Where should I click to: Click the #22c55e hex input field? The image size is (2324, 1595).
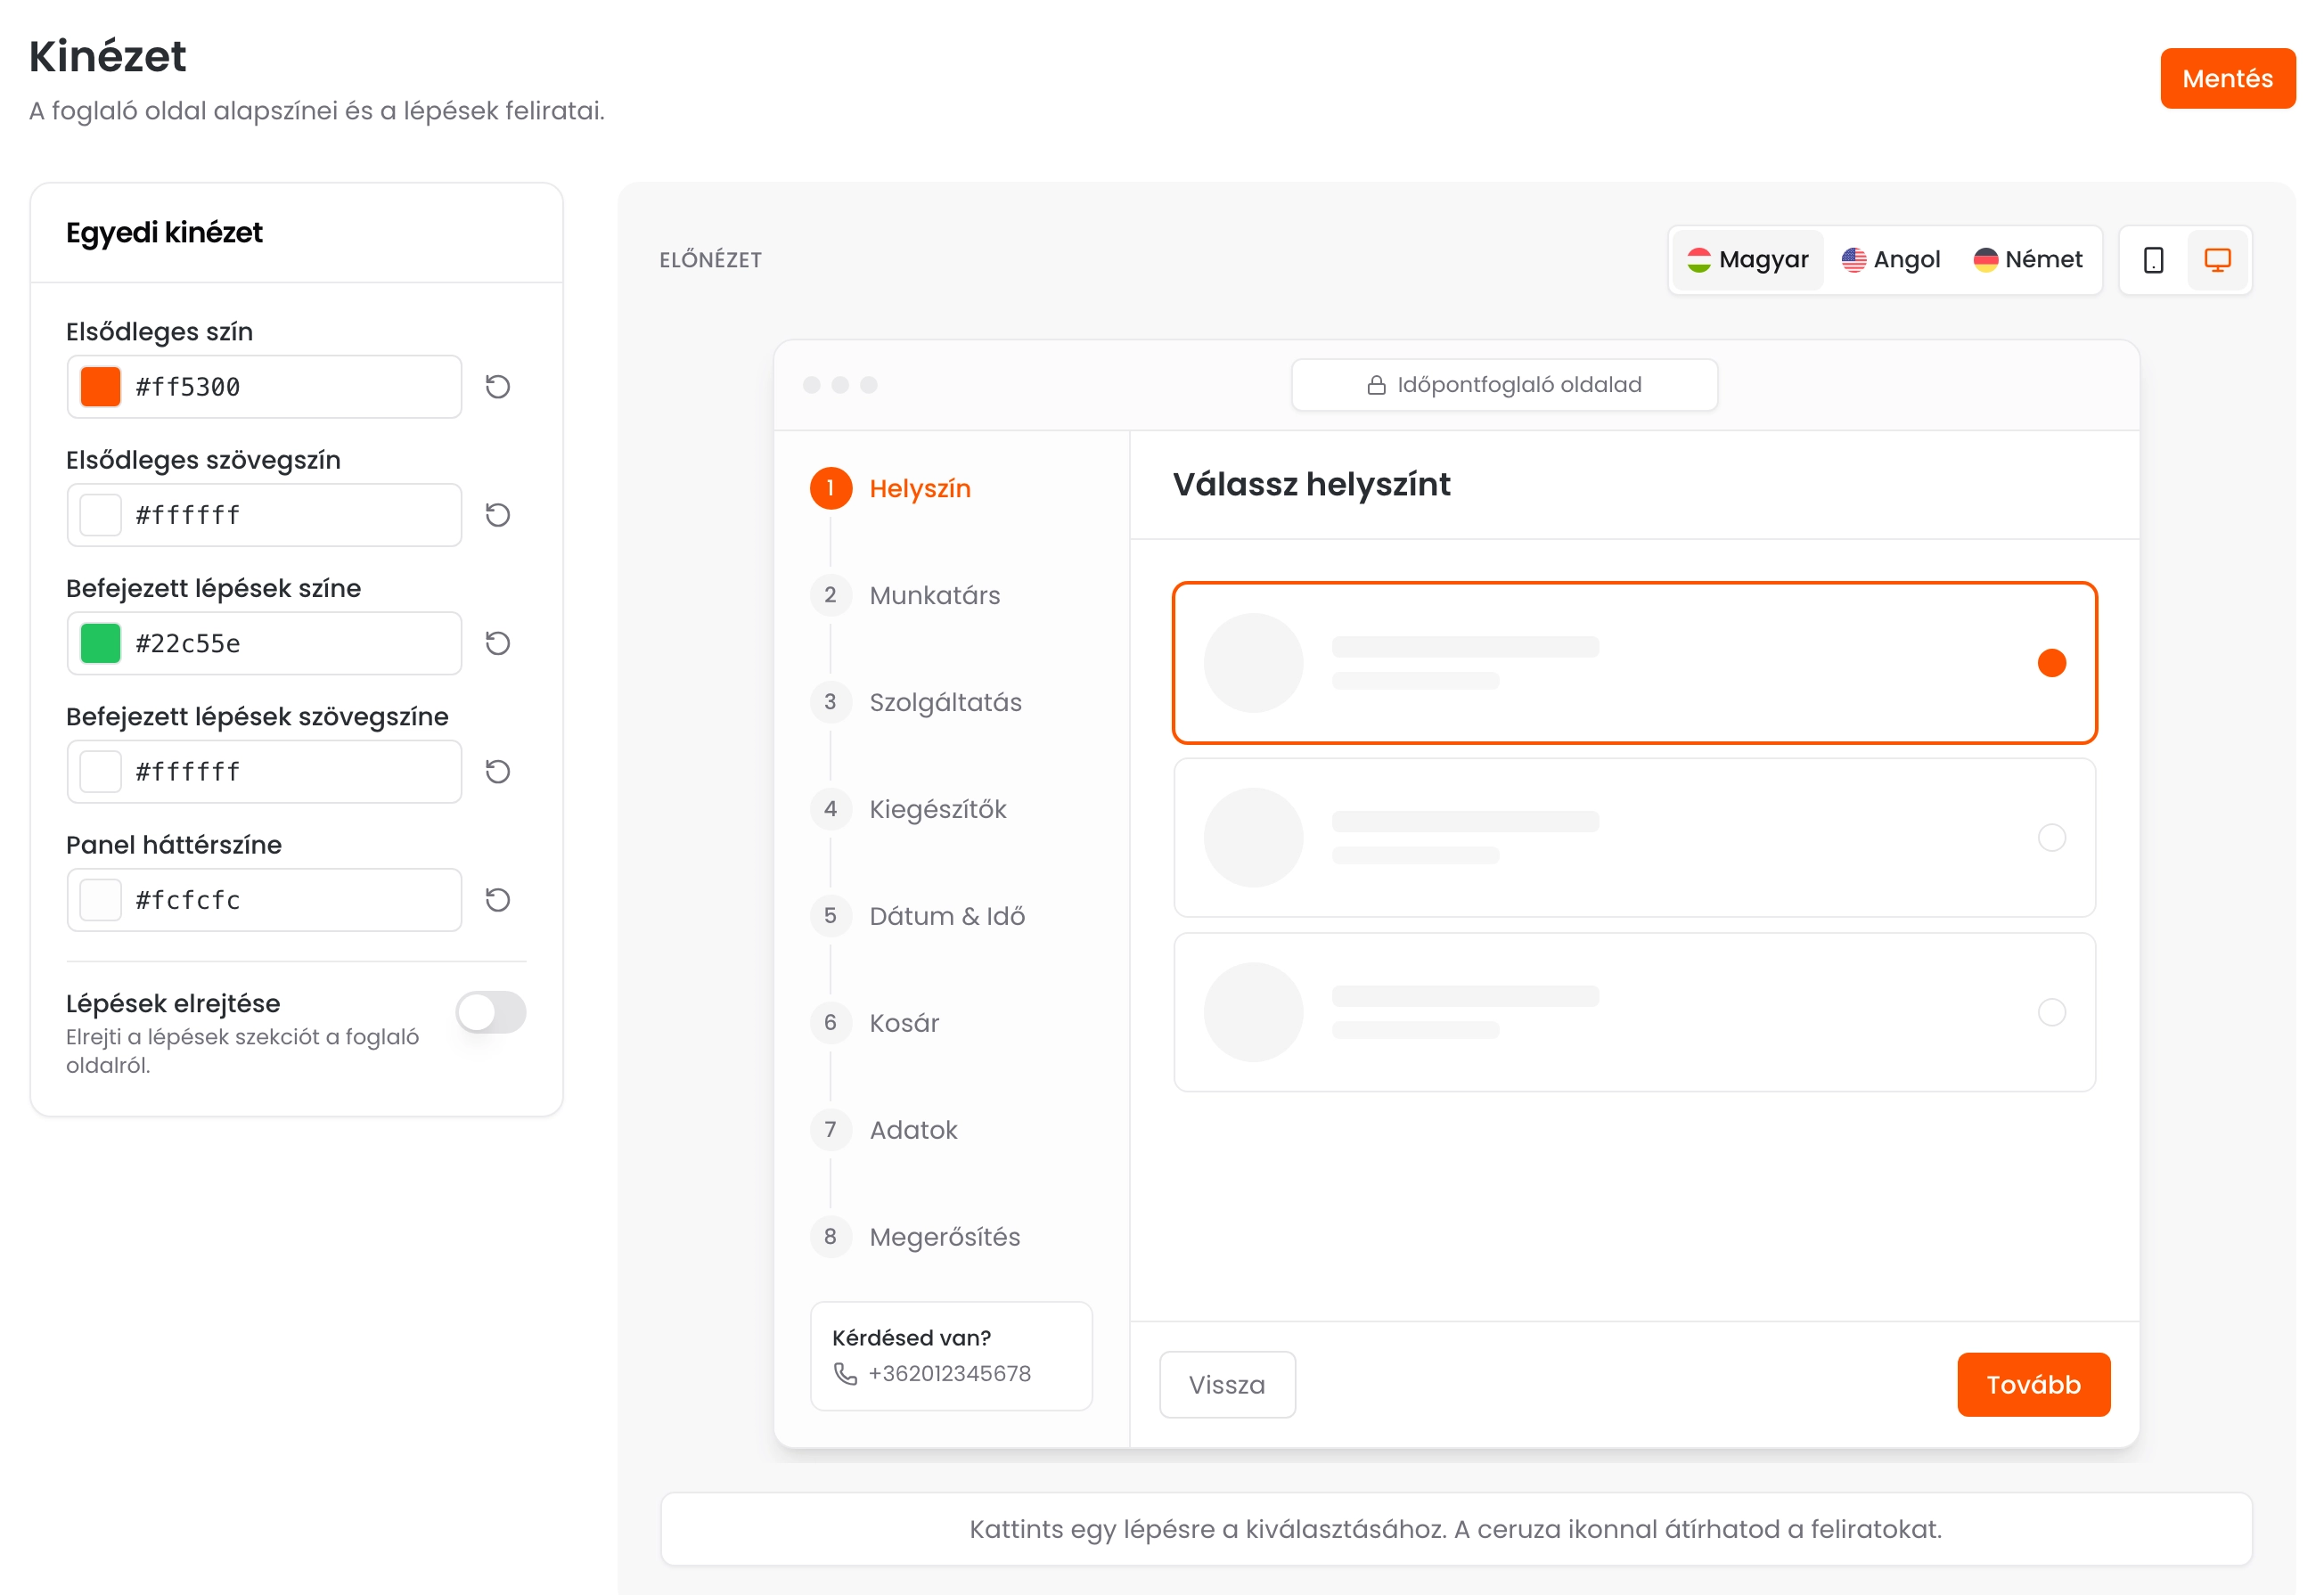tap(264, 643)
